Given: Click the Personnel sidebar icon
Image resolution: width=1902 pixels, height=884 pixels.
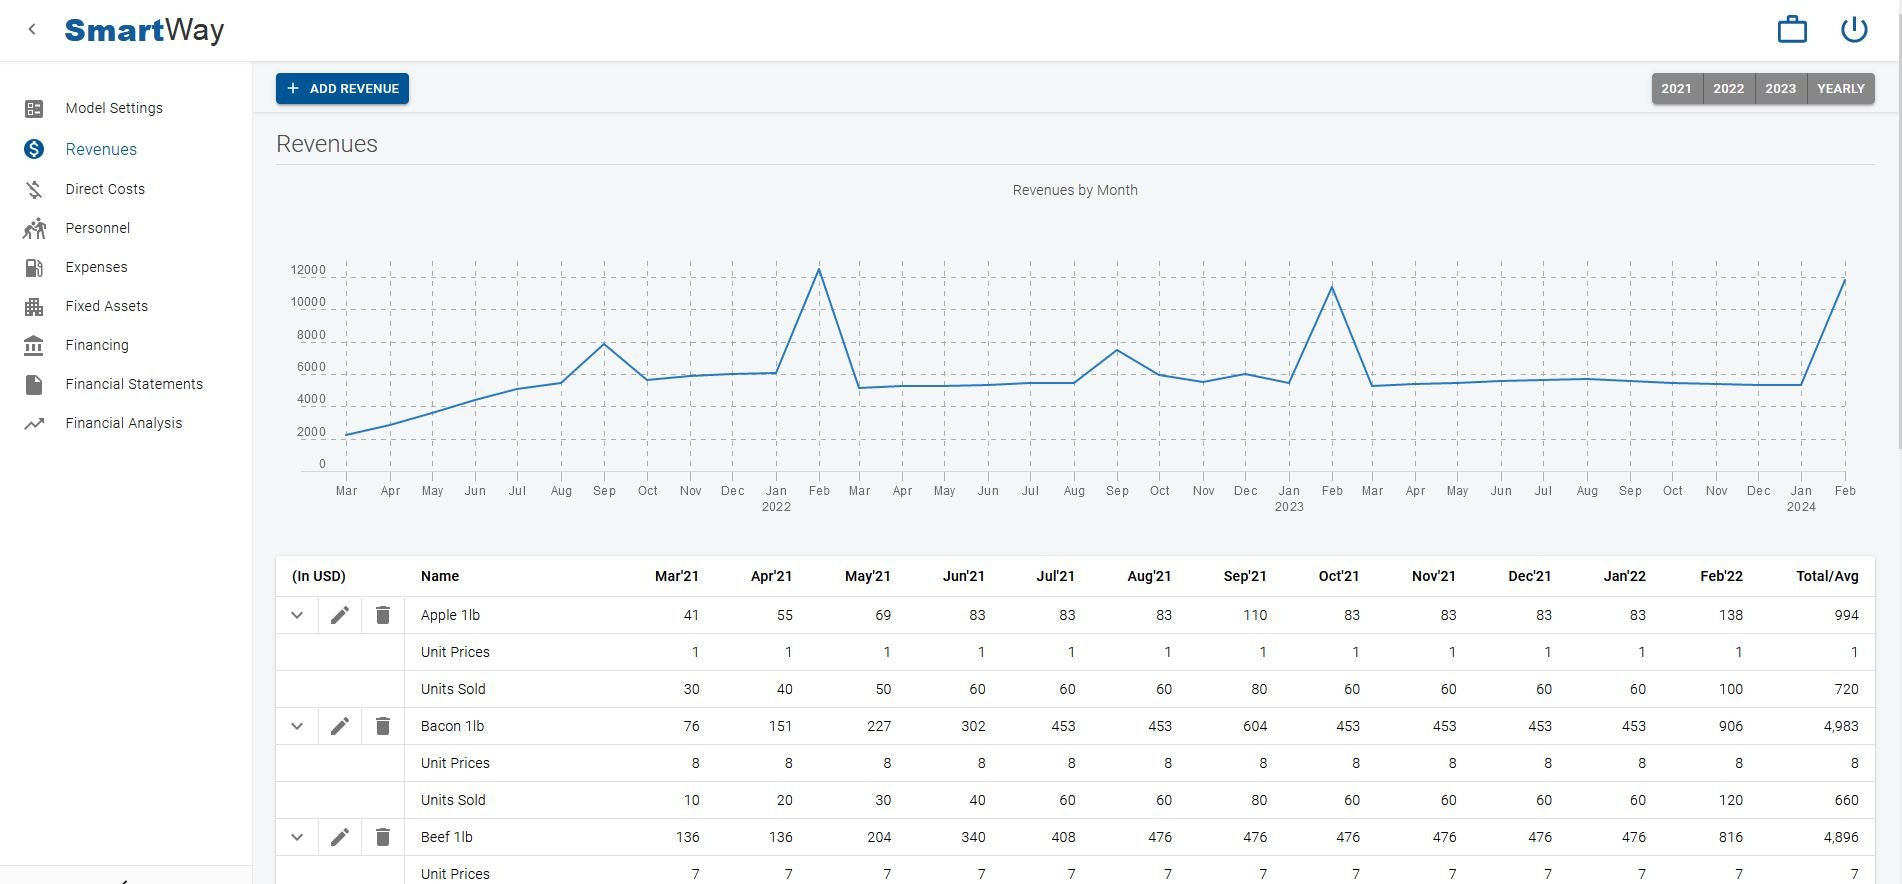Looking at the screenshot, I should pyautogui.click(x=34, y=228).
